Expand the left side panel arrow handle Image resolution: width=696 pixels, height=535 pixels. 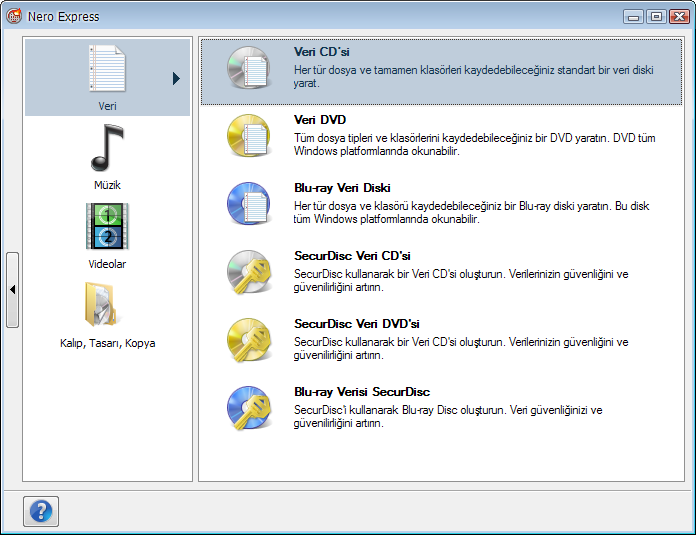(x=12, y=290)
